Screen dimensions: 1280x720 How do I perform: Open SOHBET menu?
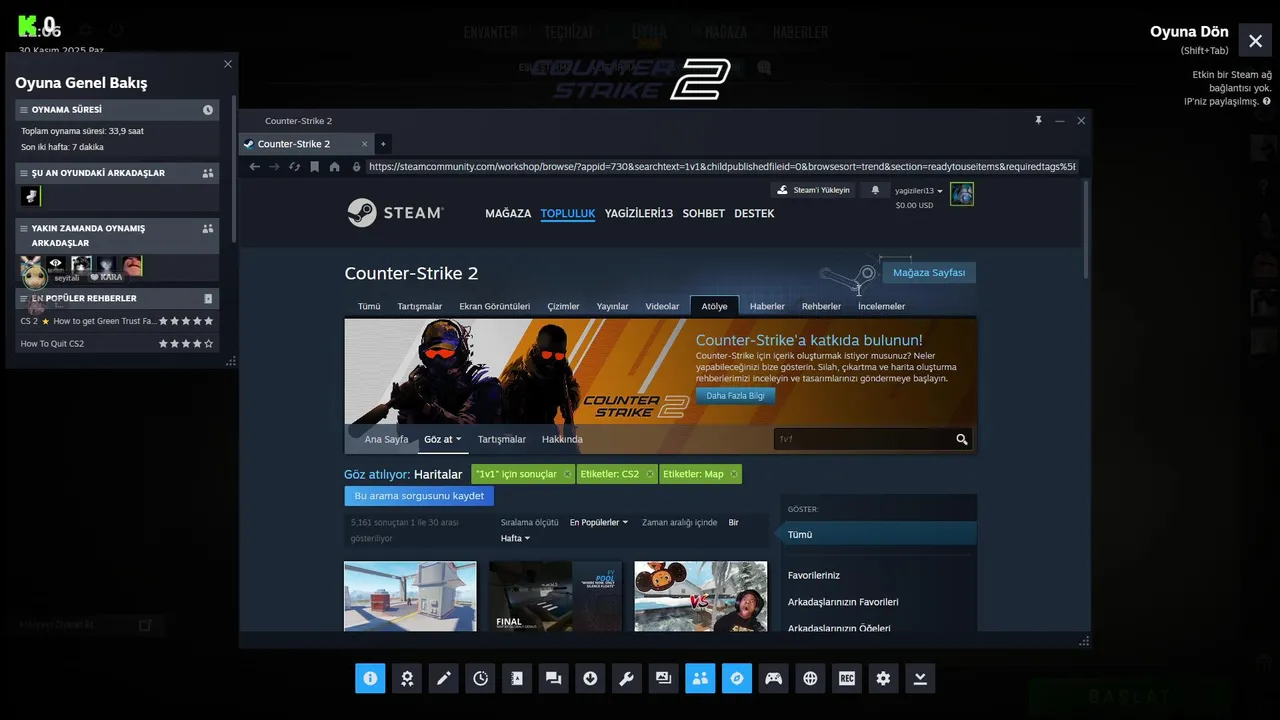click(704, 213)
